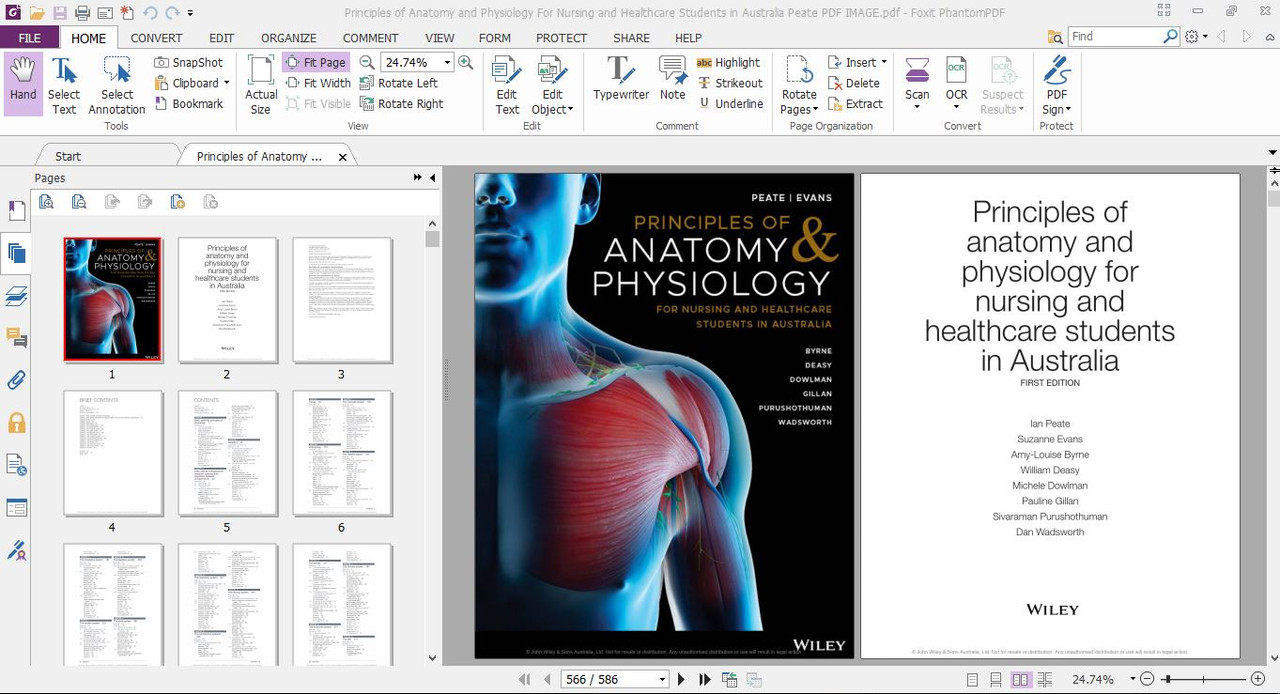
Task: Activate the Select Text tool
Action: (x=64, y=84)
